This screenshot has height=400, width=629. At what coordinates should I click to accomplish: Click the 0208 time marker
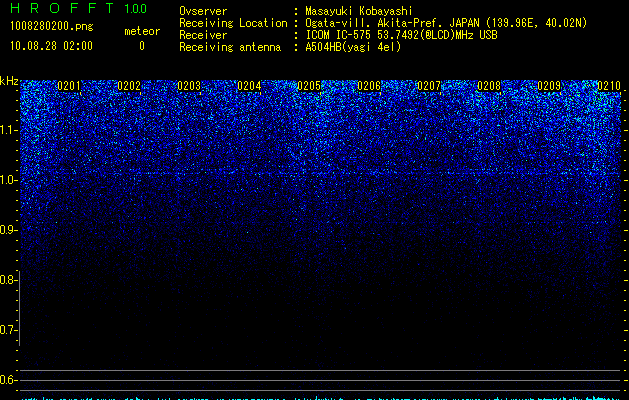(489, 86)
